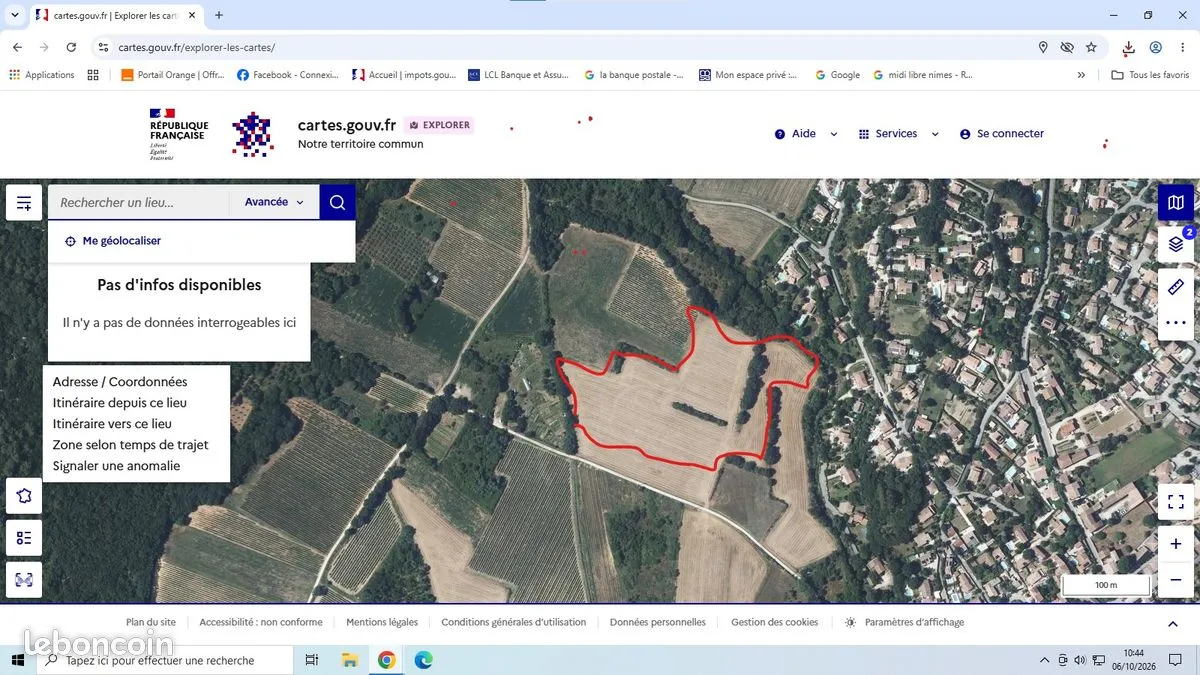The width and height of the screenshot is (1200, 675).
Task: Click the cartes.gouv.fr pixel logo
Action: point(252,134)
